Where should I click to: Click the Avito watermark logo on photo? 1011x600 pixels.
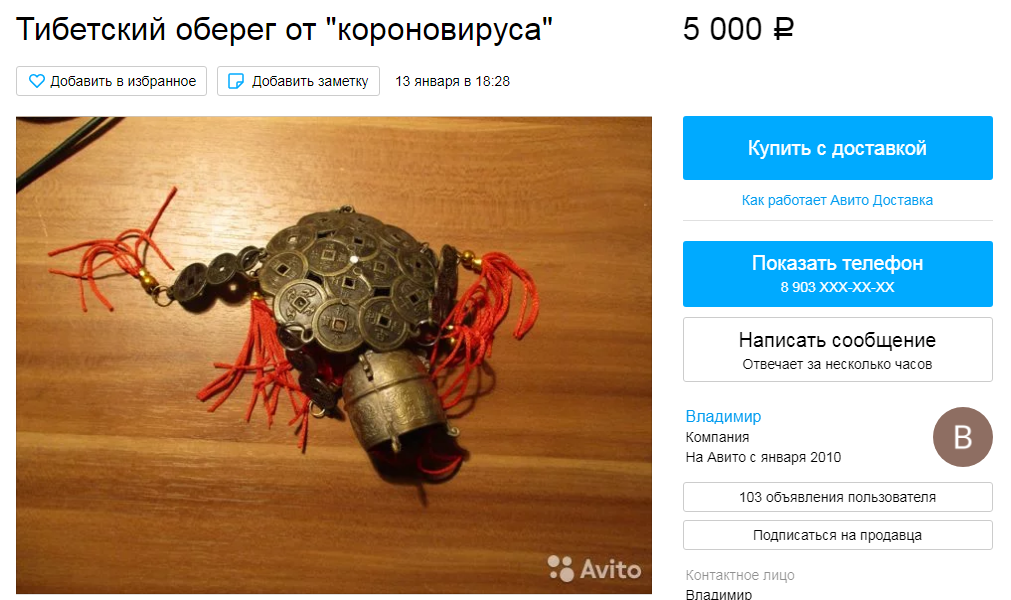(594, 568)
